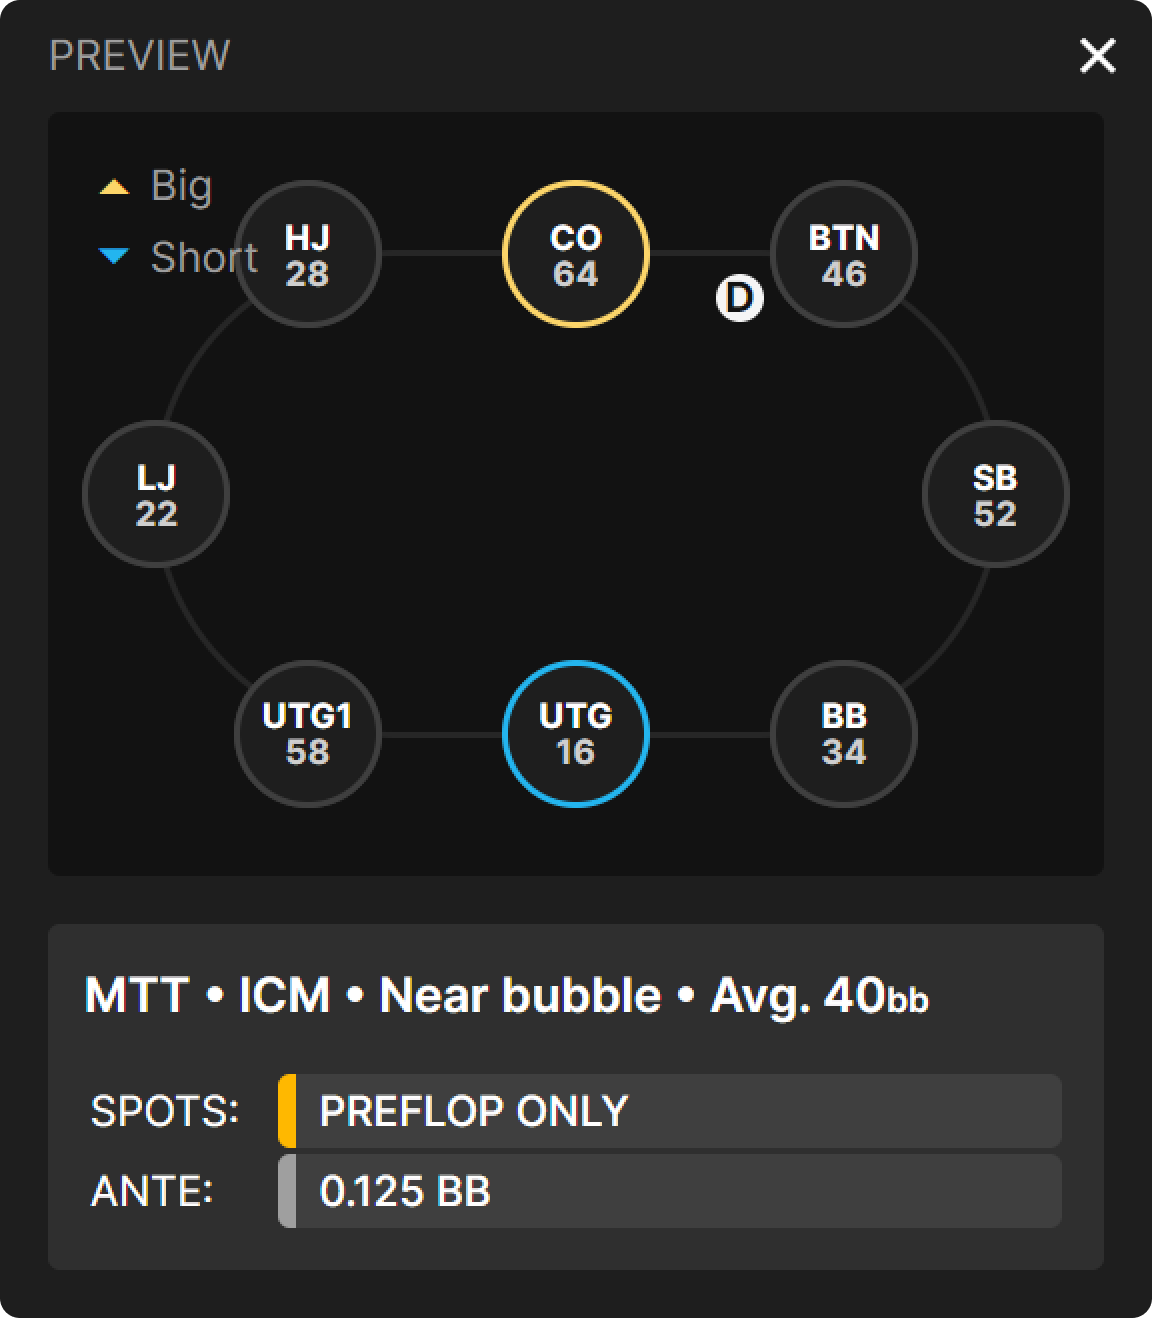Click the 0.125 BB ante field
The width and height of the screenshot is (1152, 1318).
pyautogui.click(x=678, y=1191)
